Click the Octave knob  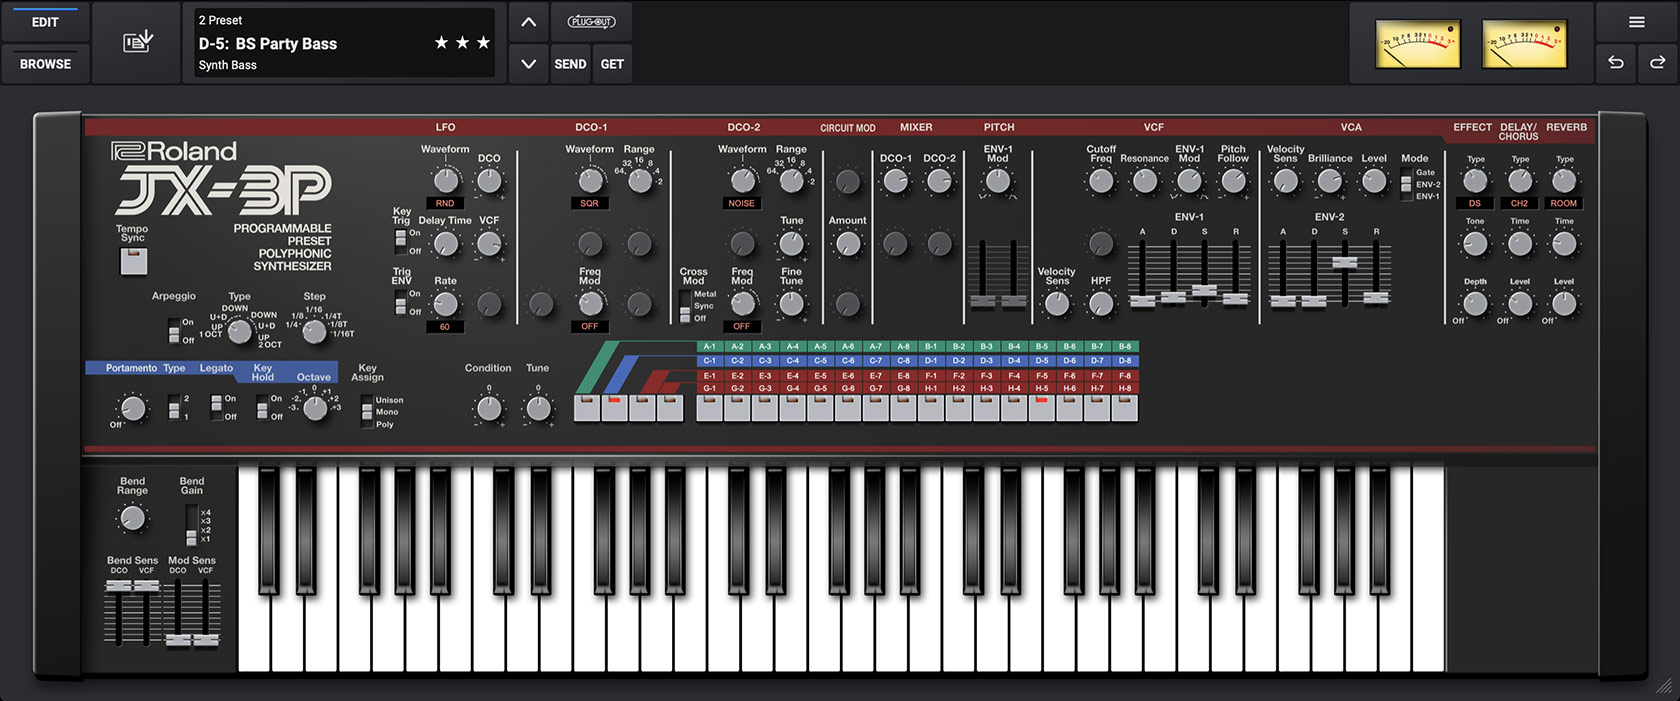(x=315, y=408)
